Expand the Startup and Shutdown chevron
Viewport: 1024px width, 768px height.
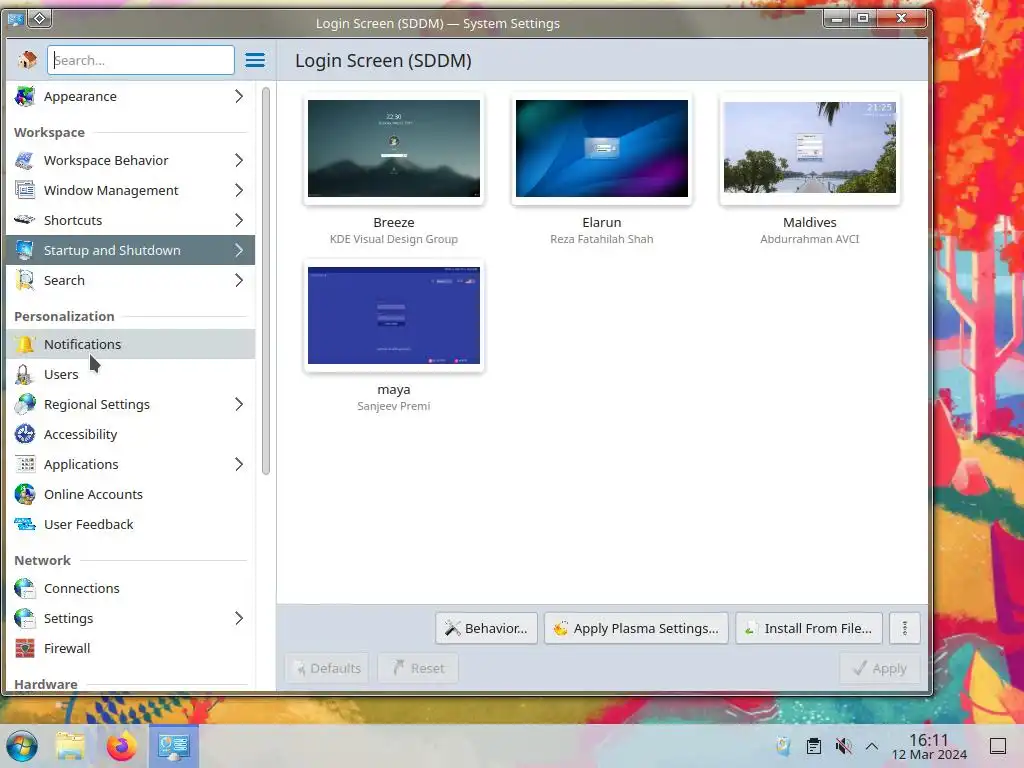coord(239,250)
